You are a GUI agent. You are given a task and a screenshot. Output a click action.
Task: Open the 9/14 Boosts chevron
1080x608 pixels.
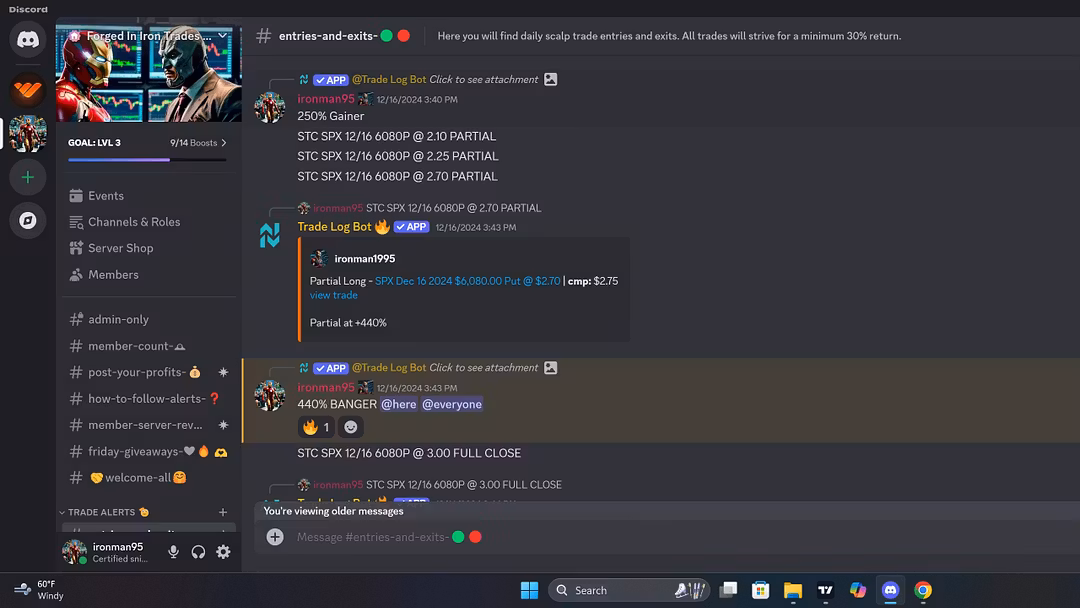tap(224, 143)
